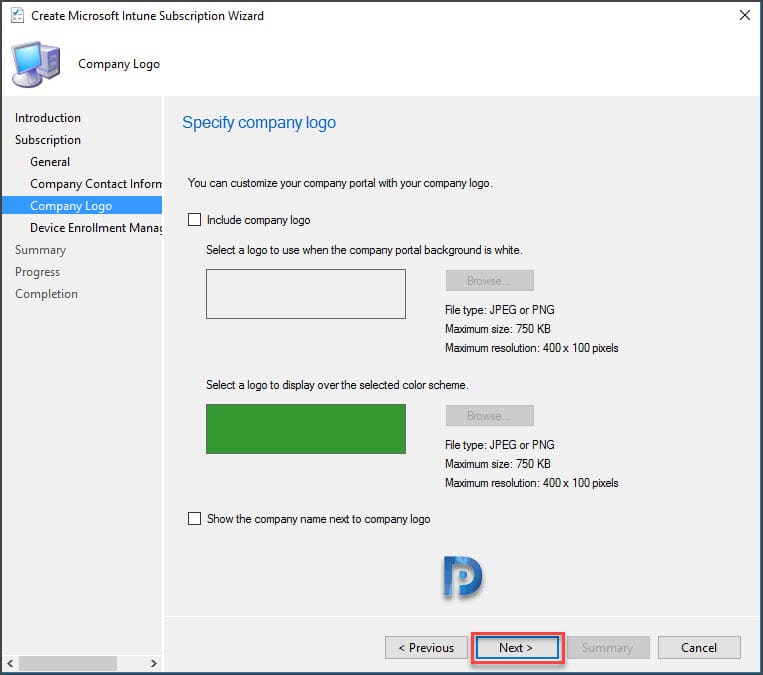
Task: Open Device Enrollment Manager step
Action: (x=95, y=228)
